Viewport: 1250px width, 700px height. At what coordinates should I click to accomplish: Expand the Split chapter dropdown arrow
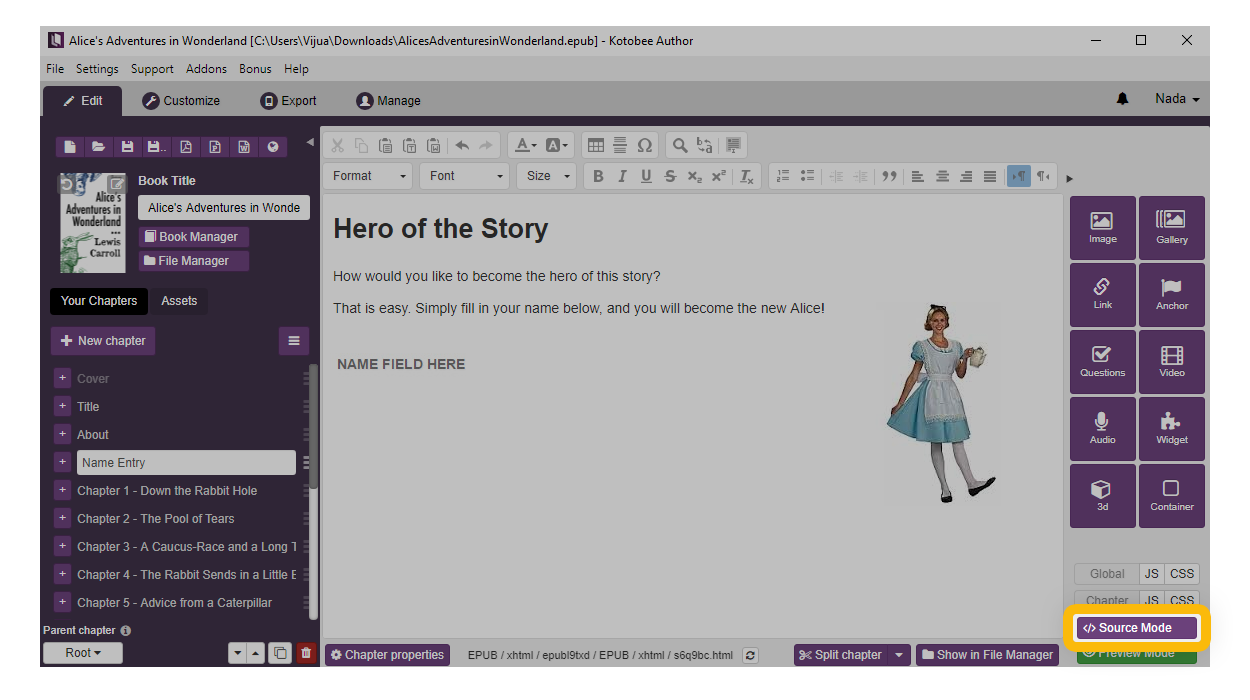click(x=900, y=655)
